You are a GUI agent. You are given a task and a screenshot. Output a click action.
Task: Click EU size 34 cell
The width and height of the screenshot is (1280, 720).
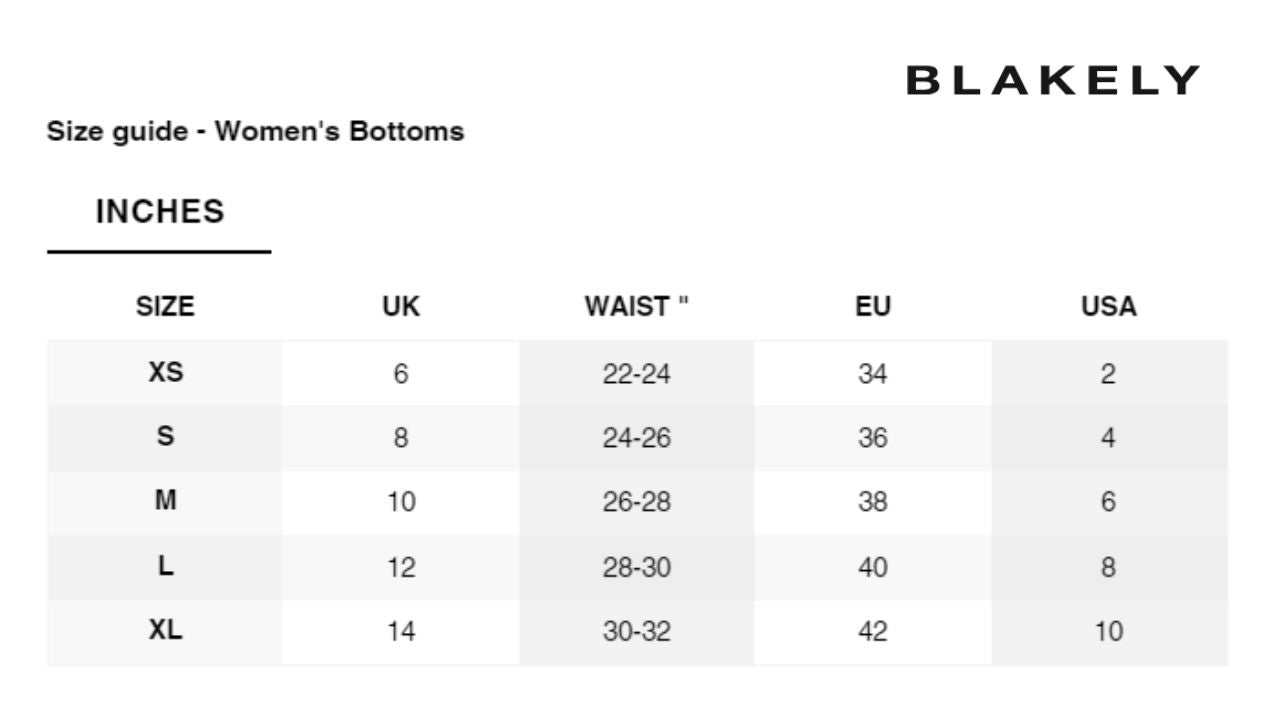(x=873, y=374)
